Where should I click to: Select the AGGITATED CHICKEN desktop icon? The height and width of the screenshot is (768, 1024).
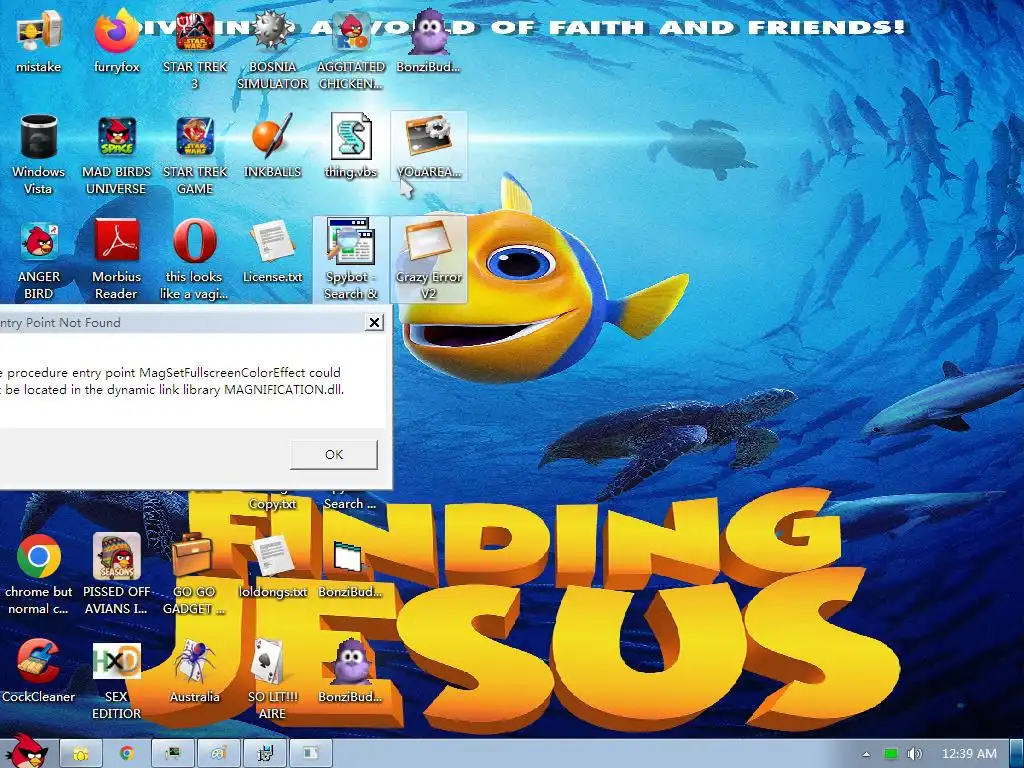pos(351,51)
